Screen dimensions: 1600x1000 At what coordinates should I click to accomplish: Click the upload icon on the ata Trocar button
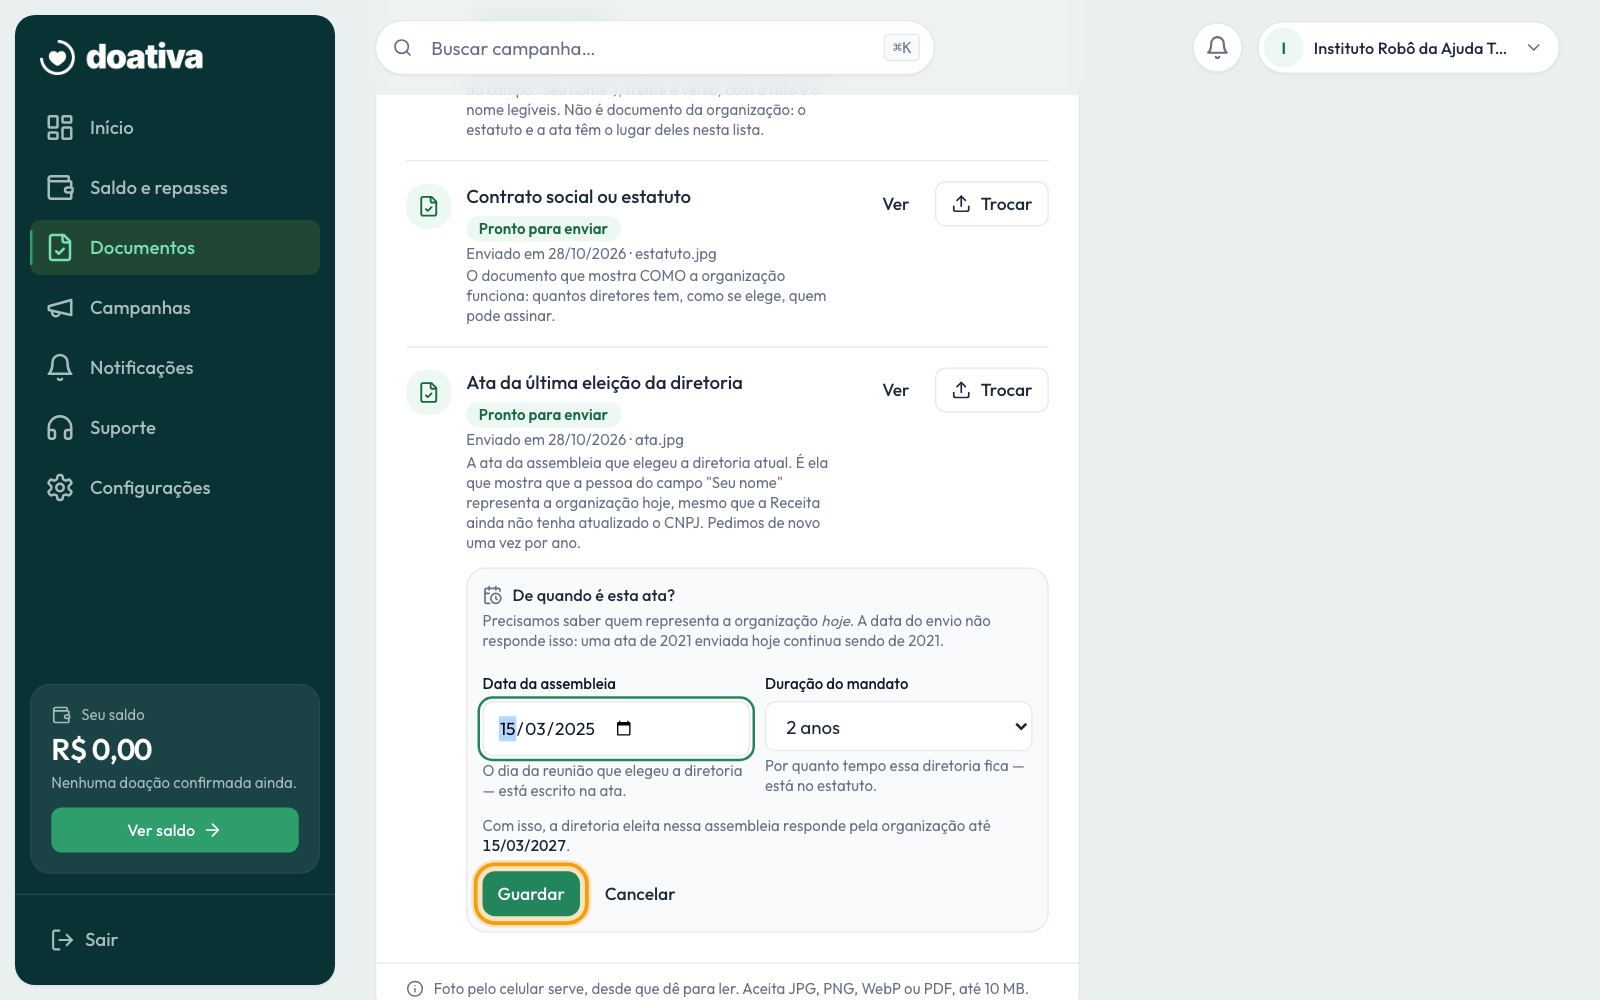tap(961, 390)
